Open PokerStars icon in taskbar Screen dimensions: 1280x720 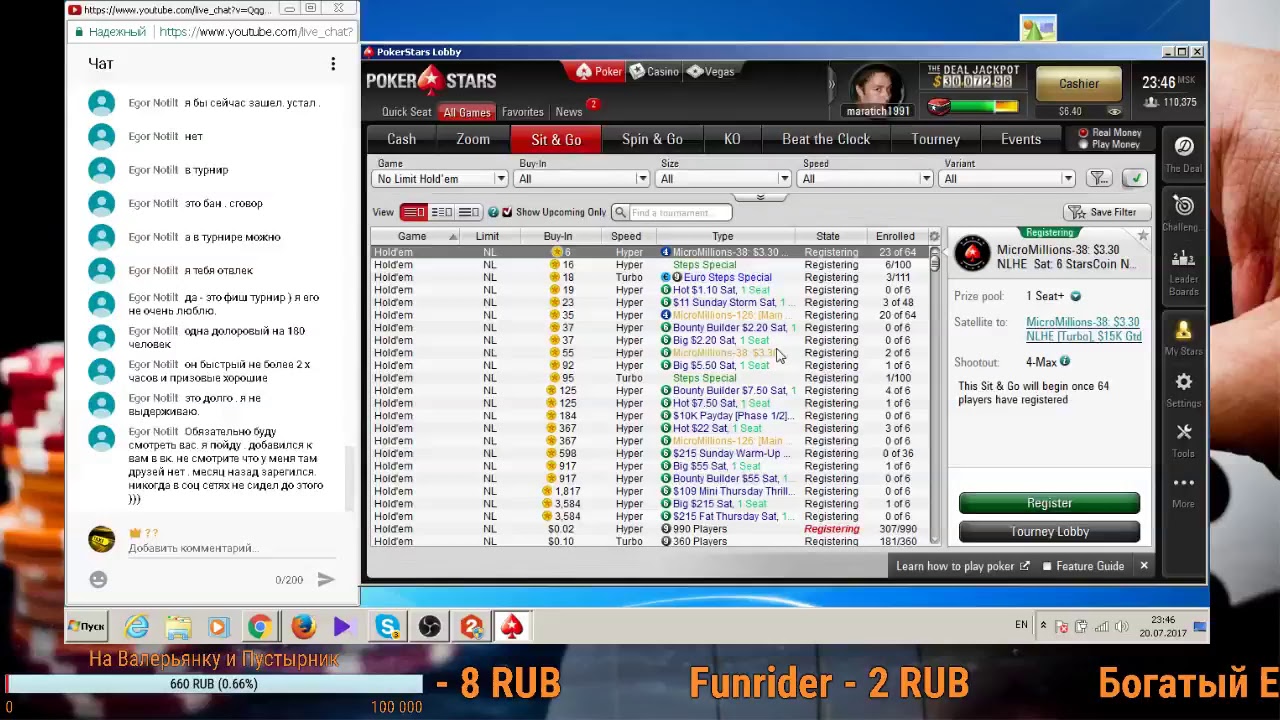pos(511,627)
